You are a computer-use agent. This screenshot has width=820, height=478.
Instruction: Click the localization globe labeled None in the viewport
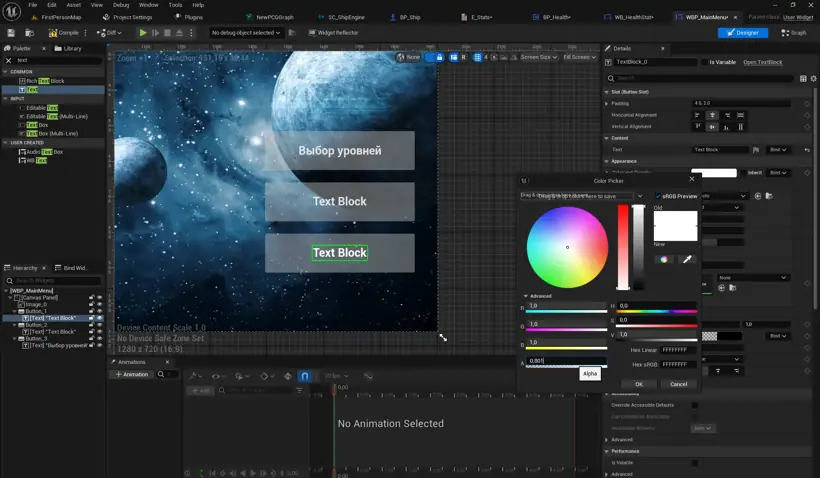408,58
